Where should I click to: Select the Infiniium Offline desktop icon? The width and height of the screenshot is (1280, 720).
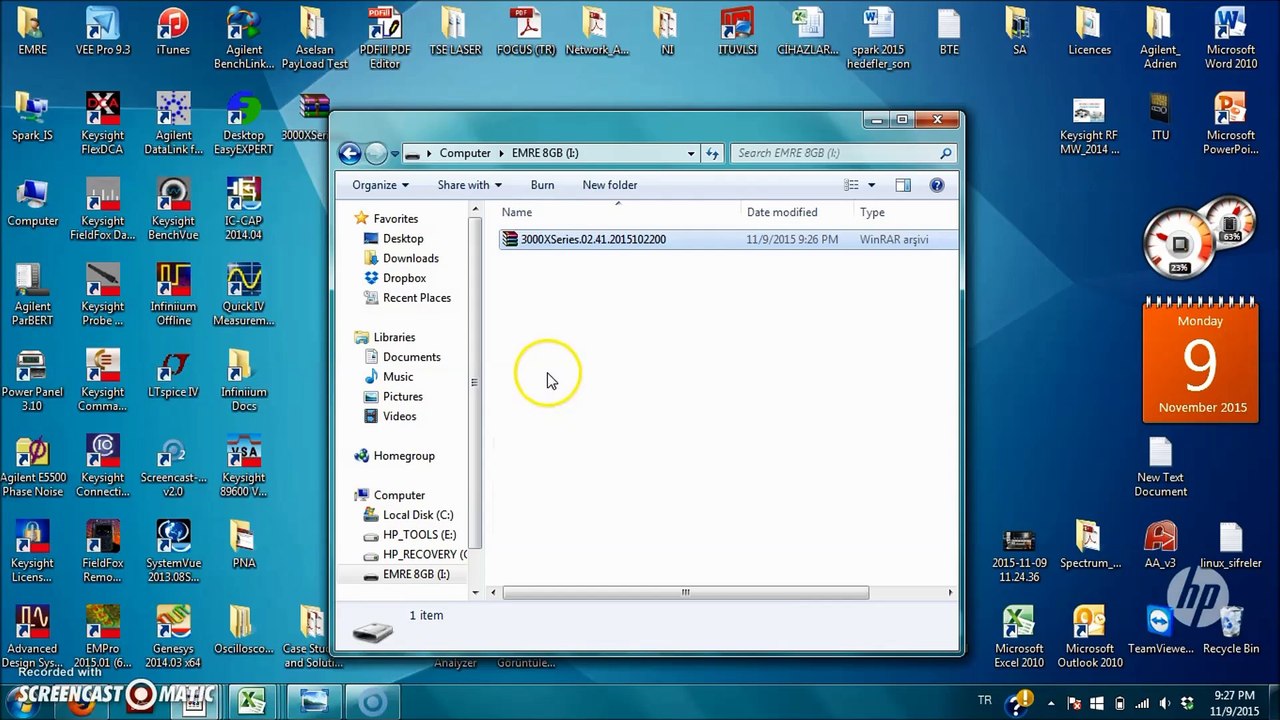click(x=173, y=295)
